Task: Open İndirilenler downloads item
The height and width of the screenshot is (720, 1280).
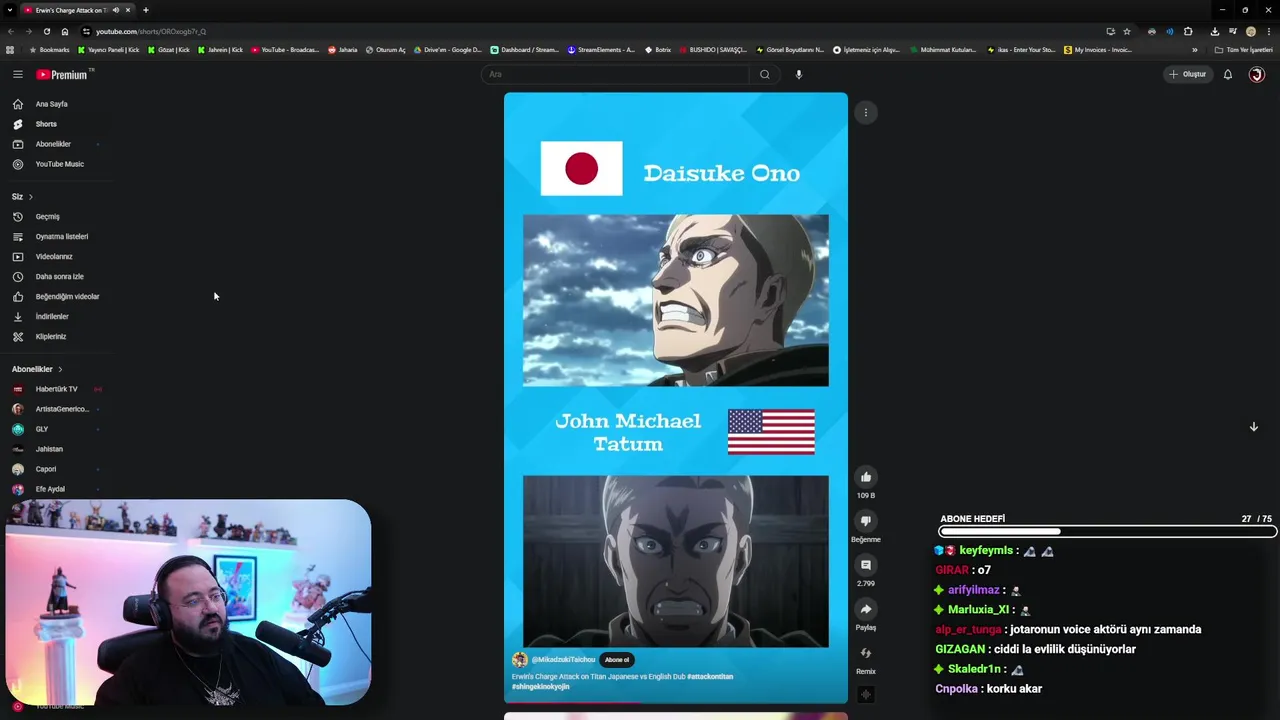Action: point(52,317)
